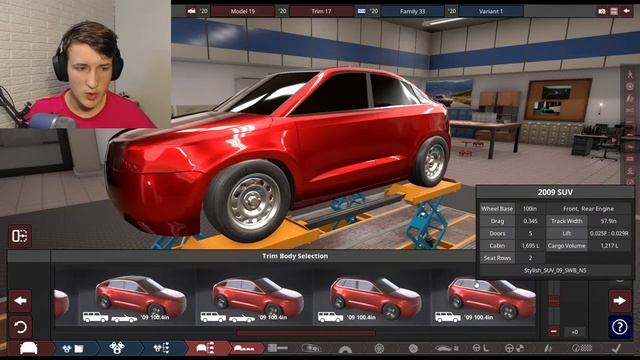Click the Seat Rows label
The image size is (640, 360).
tap(497, 258)
